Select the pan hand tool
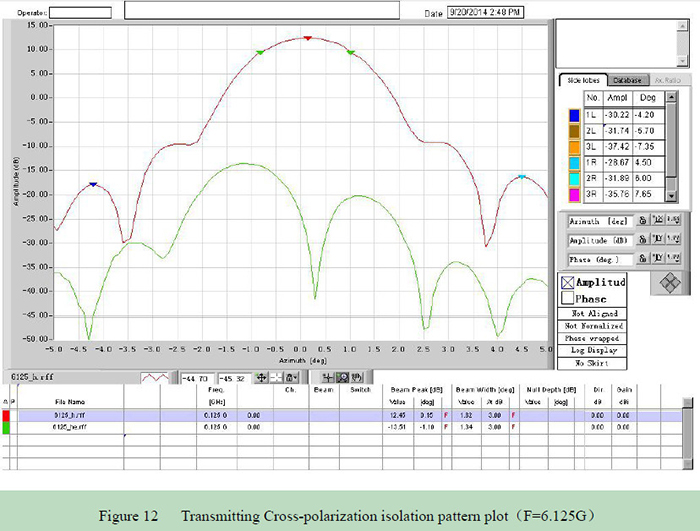Screen dimensions: 700x531 pos(357,378)
